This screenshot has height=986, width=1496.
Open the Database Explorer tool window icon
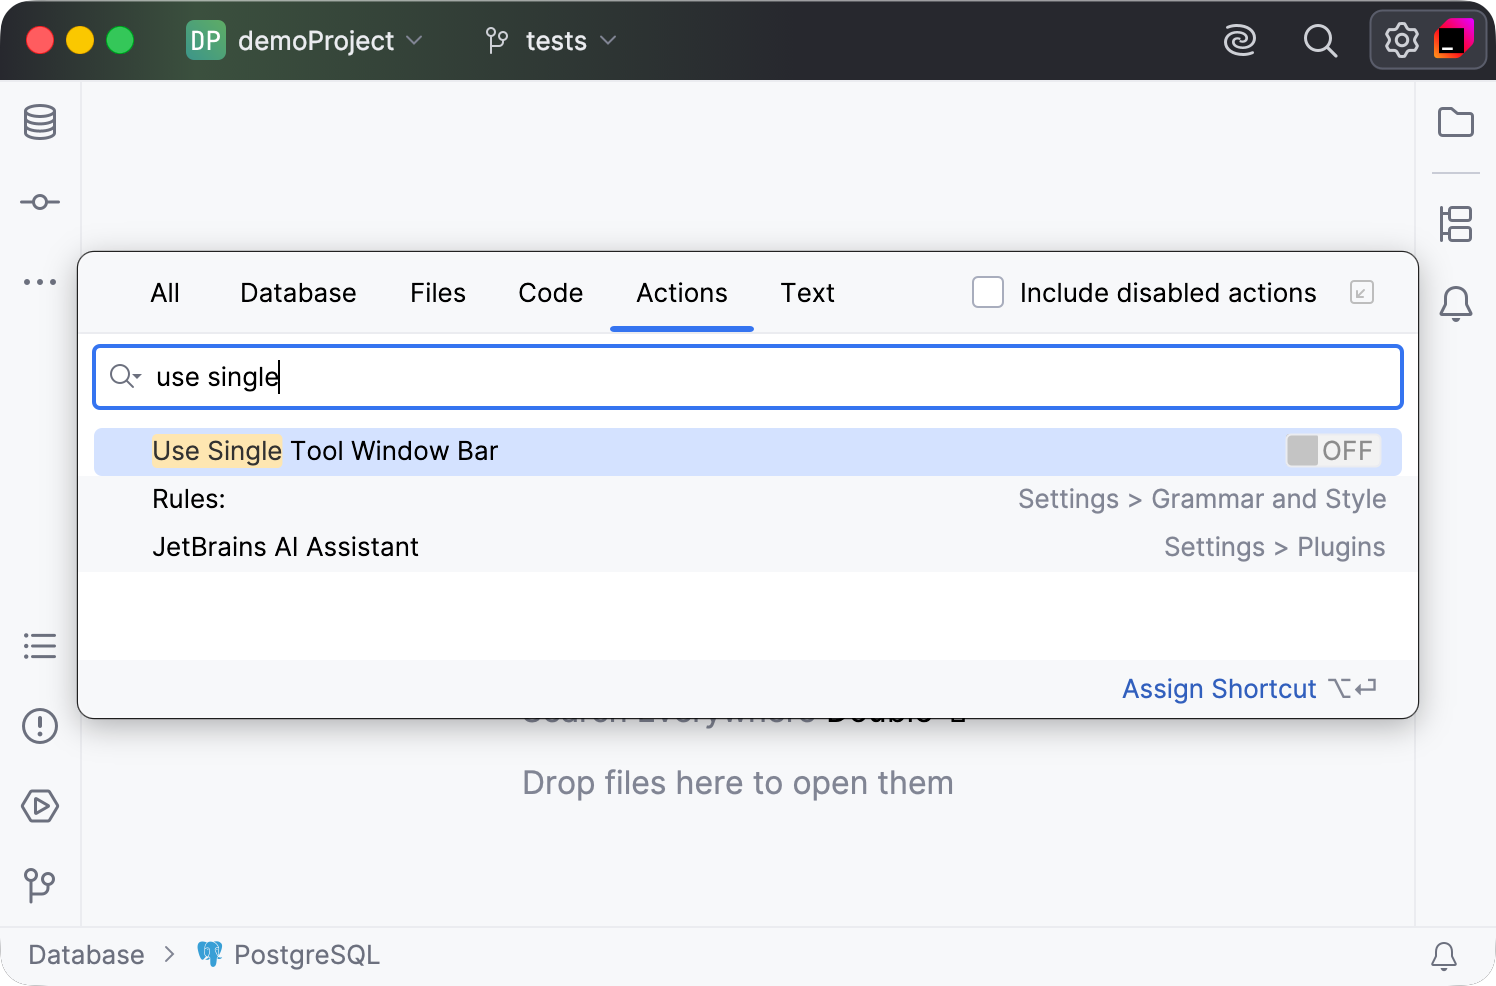pyautogui.click(x=40, y=122)
